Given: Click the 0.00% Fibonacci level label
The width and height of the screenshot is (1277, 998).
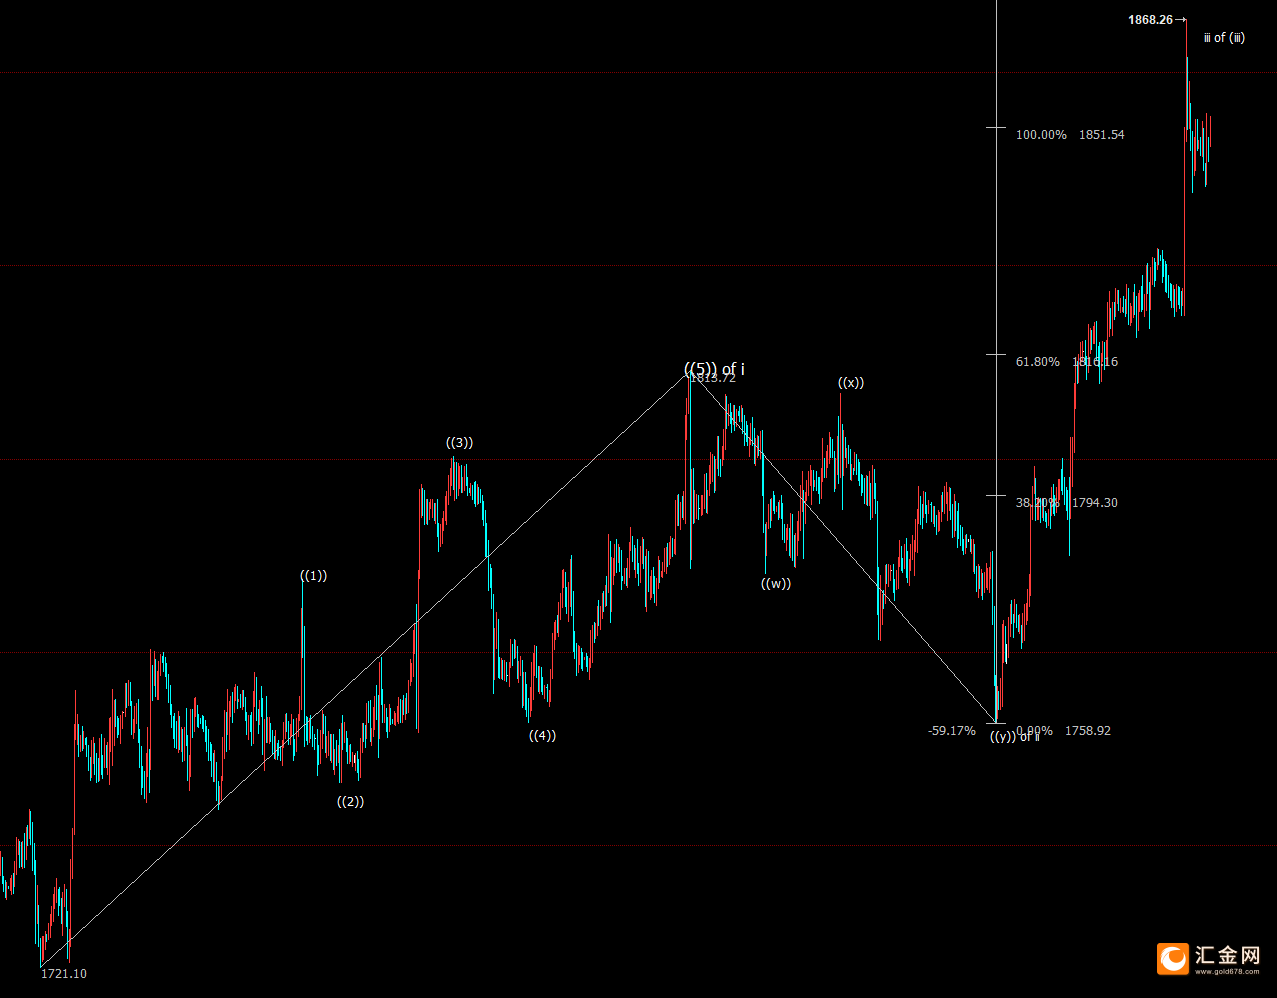Looking at the screenshot, I should (x=1035, y=730).
